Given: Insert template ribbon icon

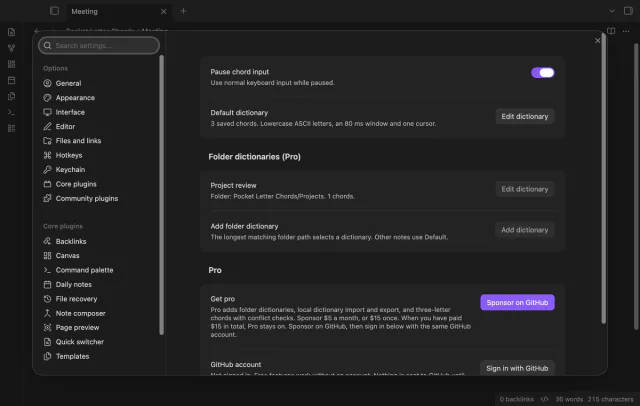Looking at the screenshot, I should pyautogui.click(x=11, y=96).
